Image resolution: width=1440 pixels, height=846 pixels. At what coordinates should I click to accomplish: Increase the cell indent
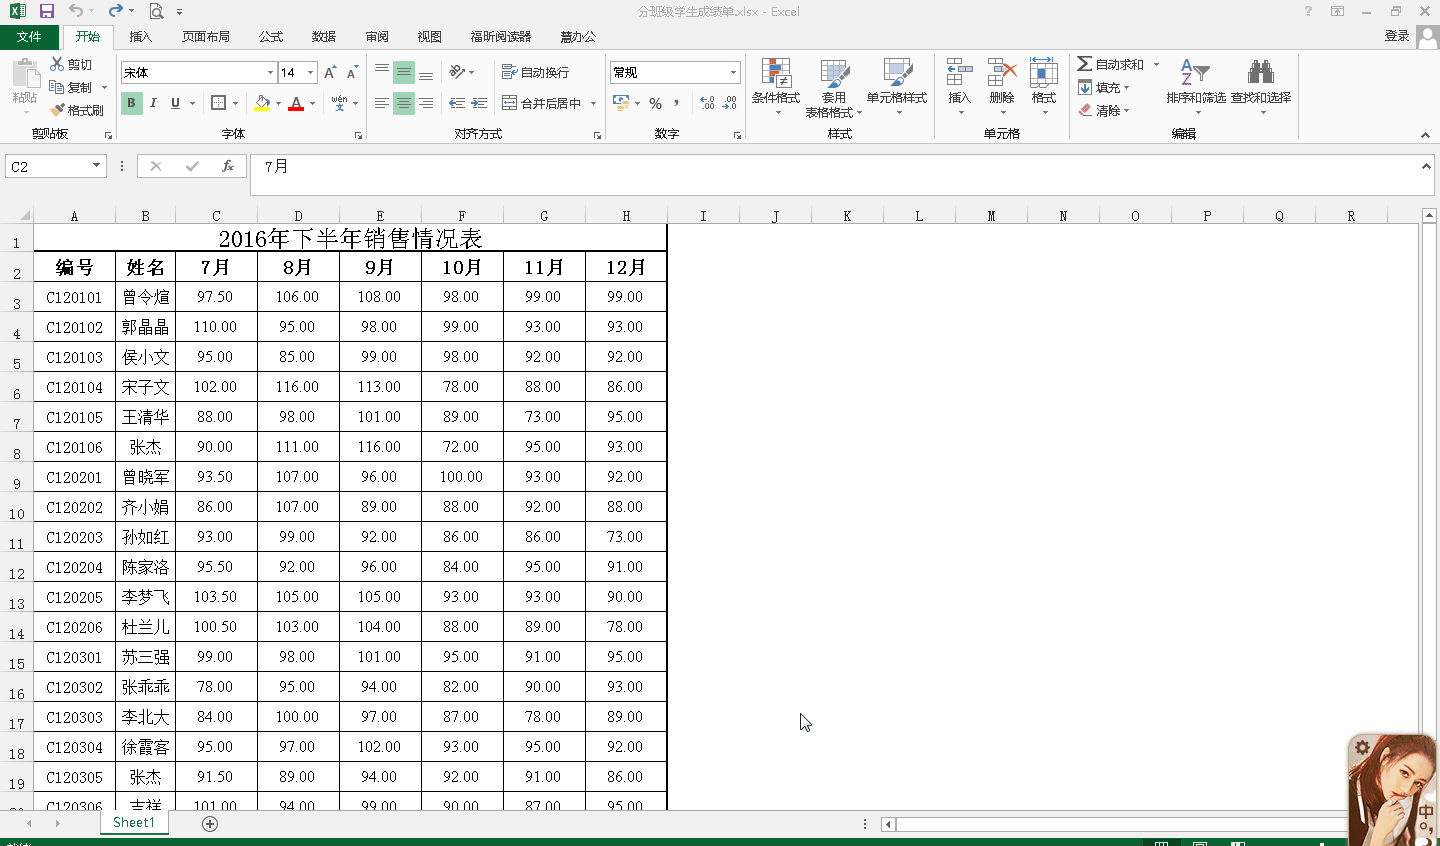(x=480, y=103)
